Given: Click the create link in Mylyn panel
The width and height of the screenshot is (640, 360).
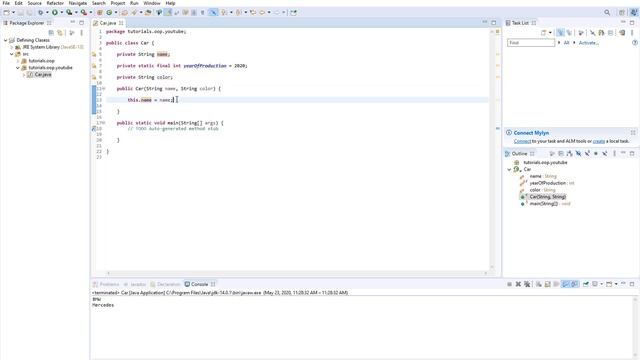Looking at the screenshot, I should point(598,141).
